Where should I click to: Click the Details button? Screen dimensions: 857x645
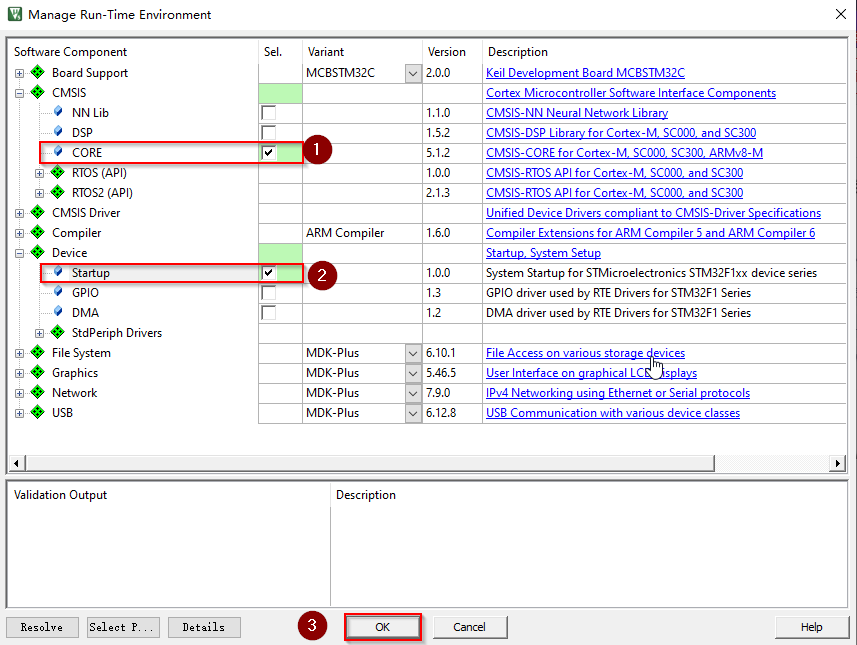pyautogui.click(x=204, y=627)
